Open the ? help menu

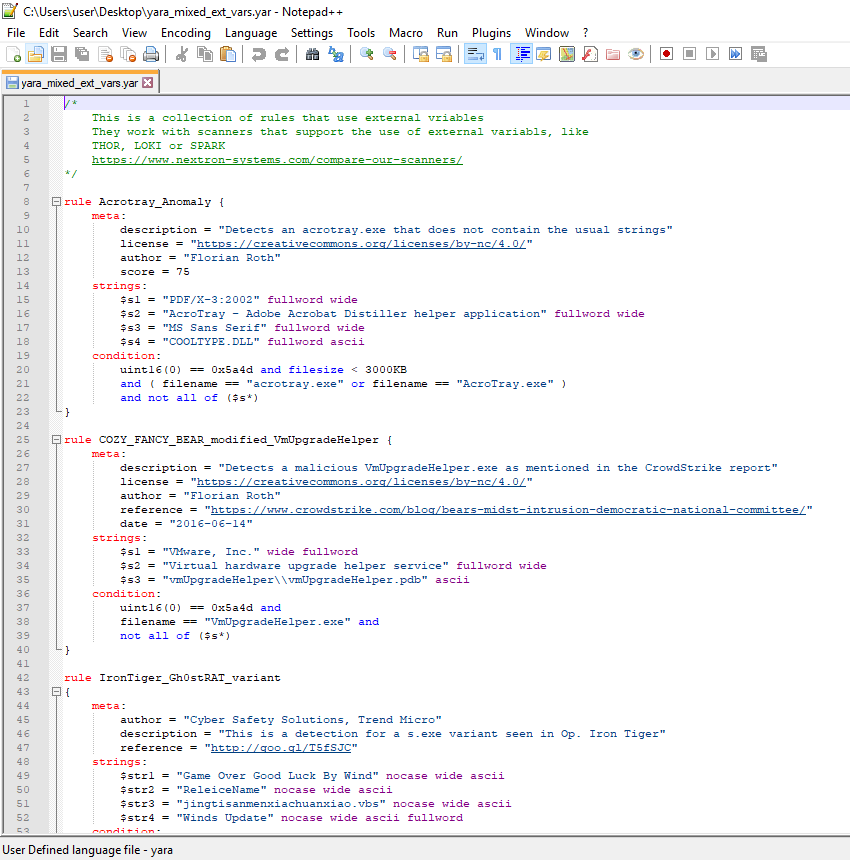(586, 33)
